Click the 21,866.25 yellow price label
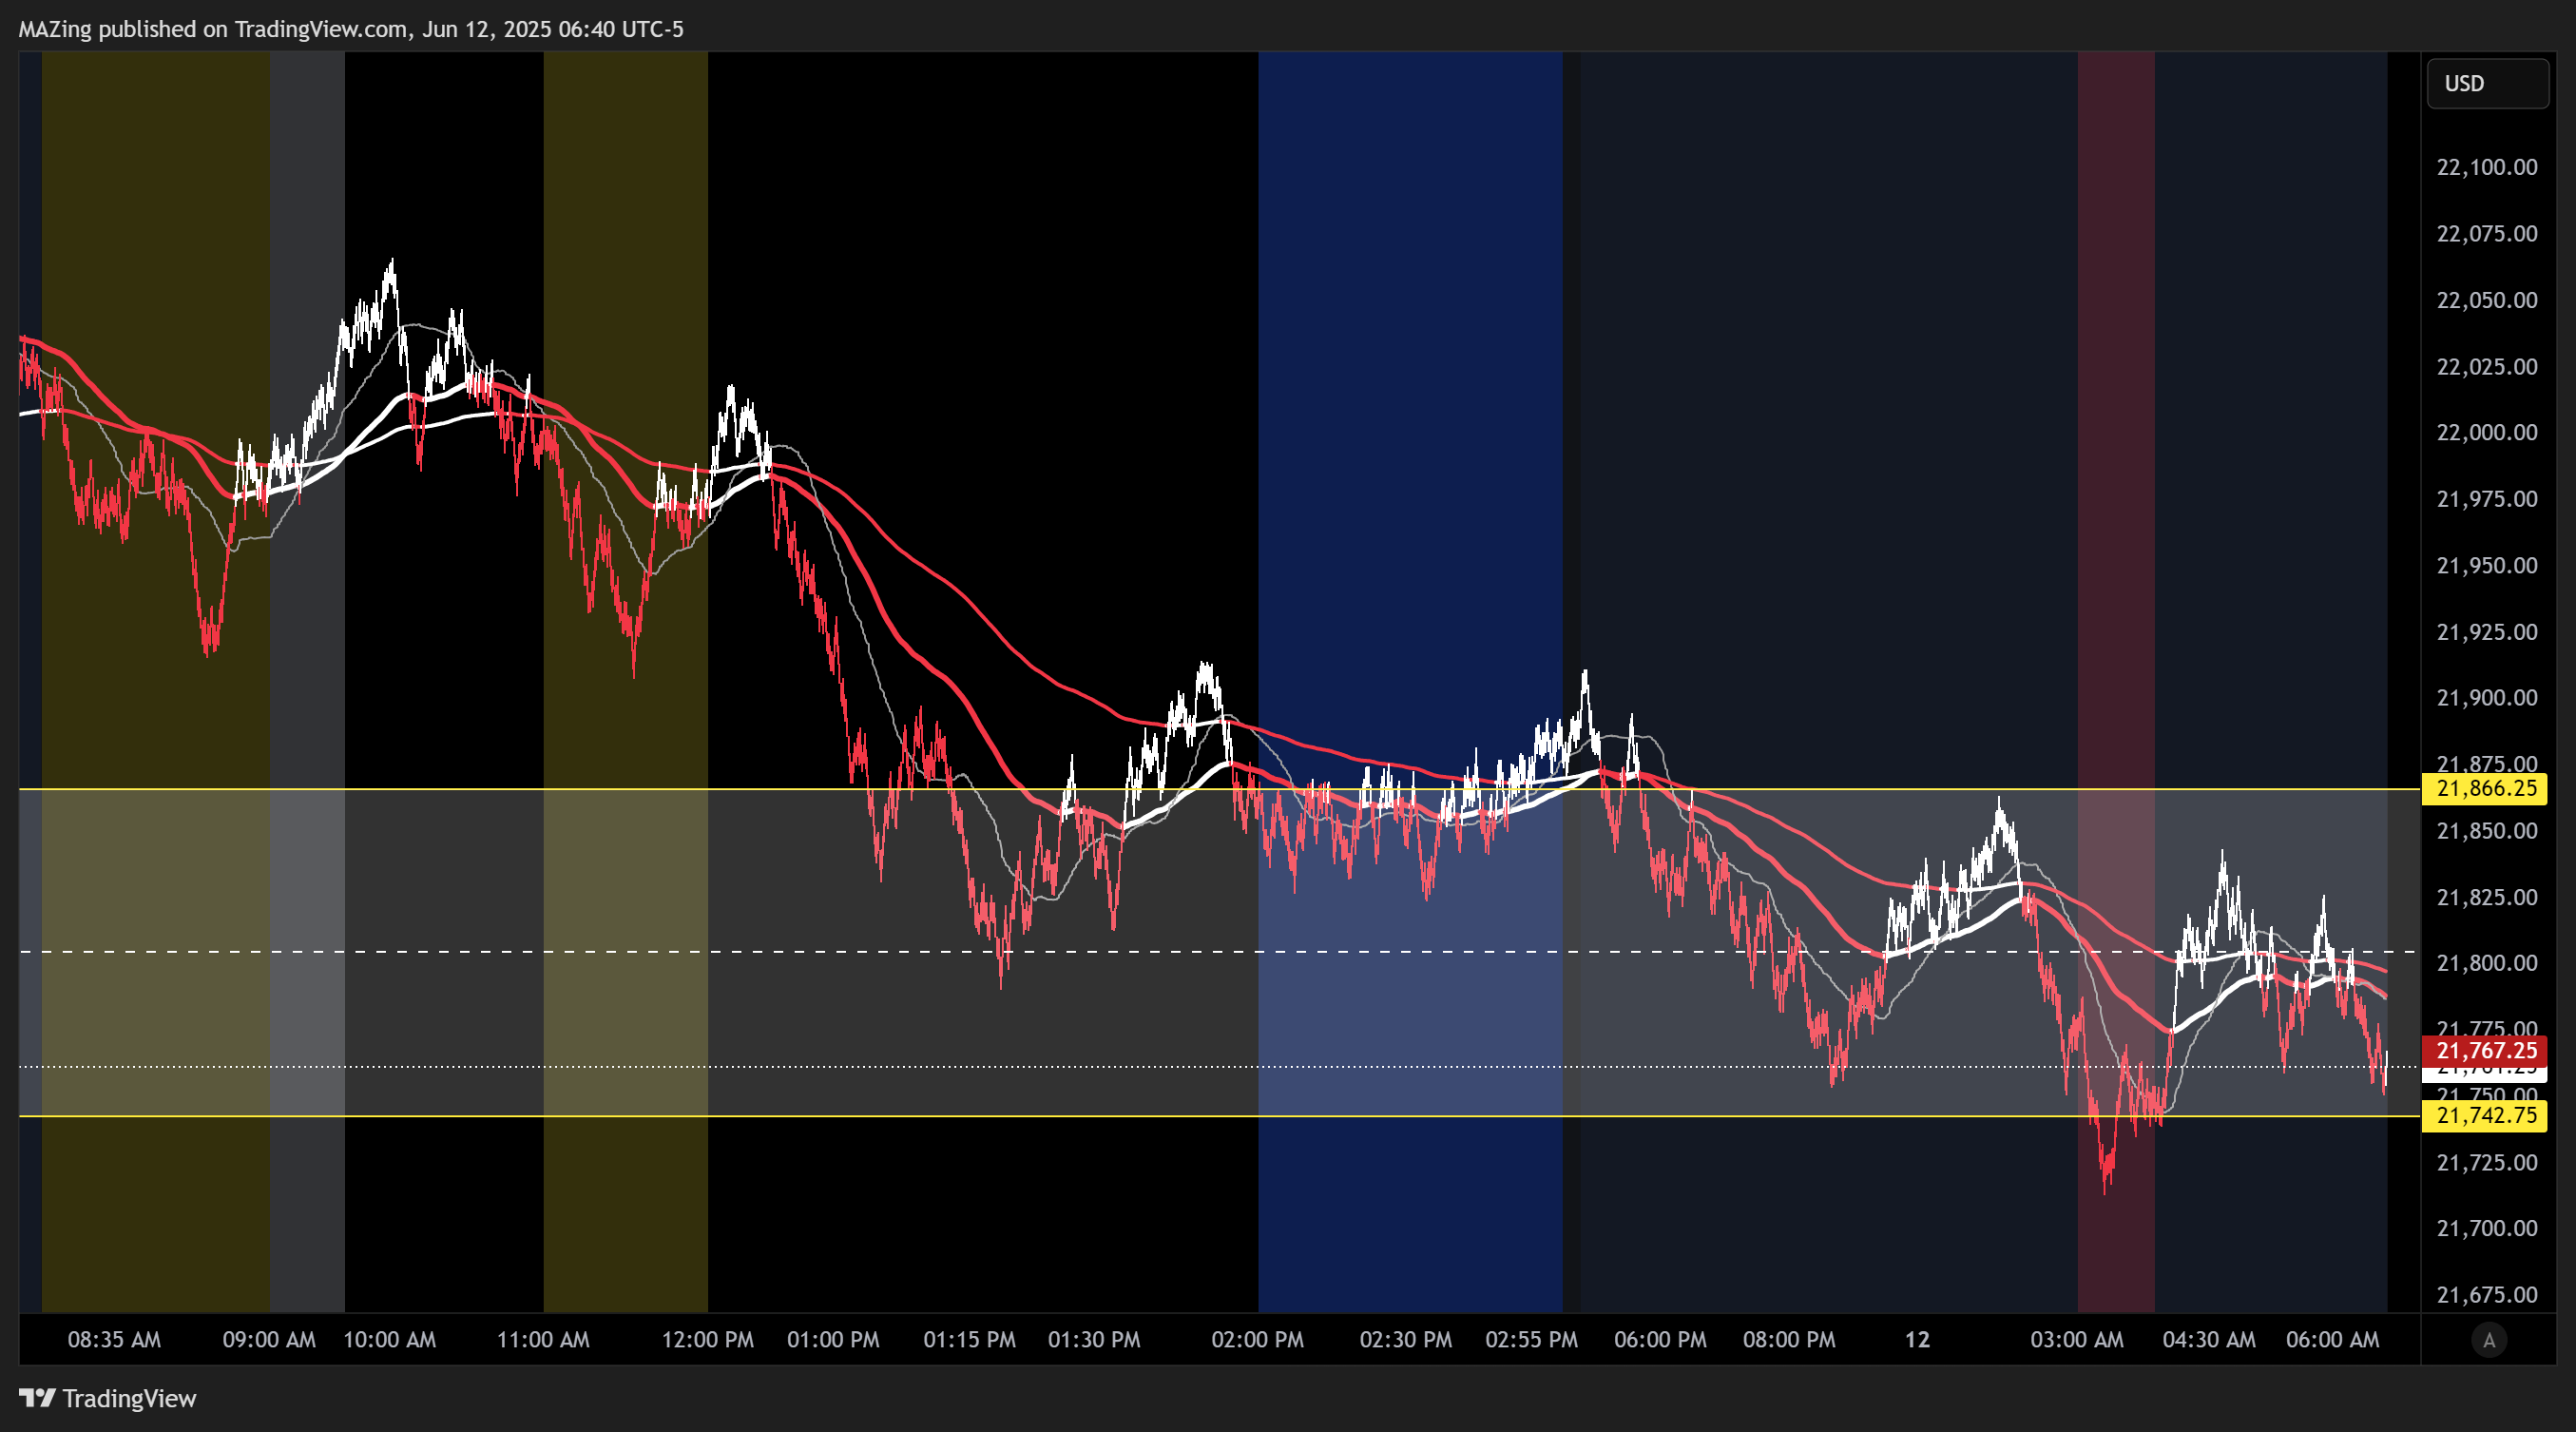2576x1432 pixels. point(2486,788)
